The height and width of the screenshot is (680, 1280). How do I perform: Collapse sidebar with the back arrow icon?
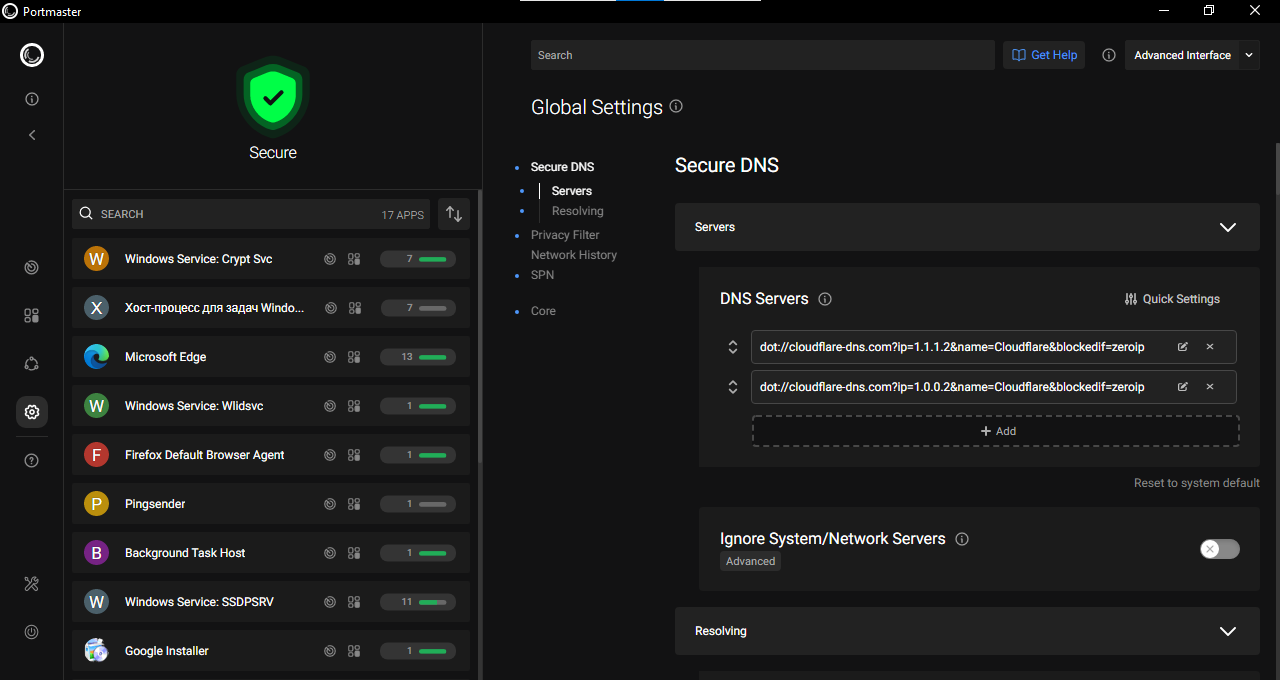coord(32,135)
